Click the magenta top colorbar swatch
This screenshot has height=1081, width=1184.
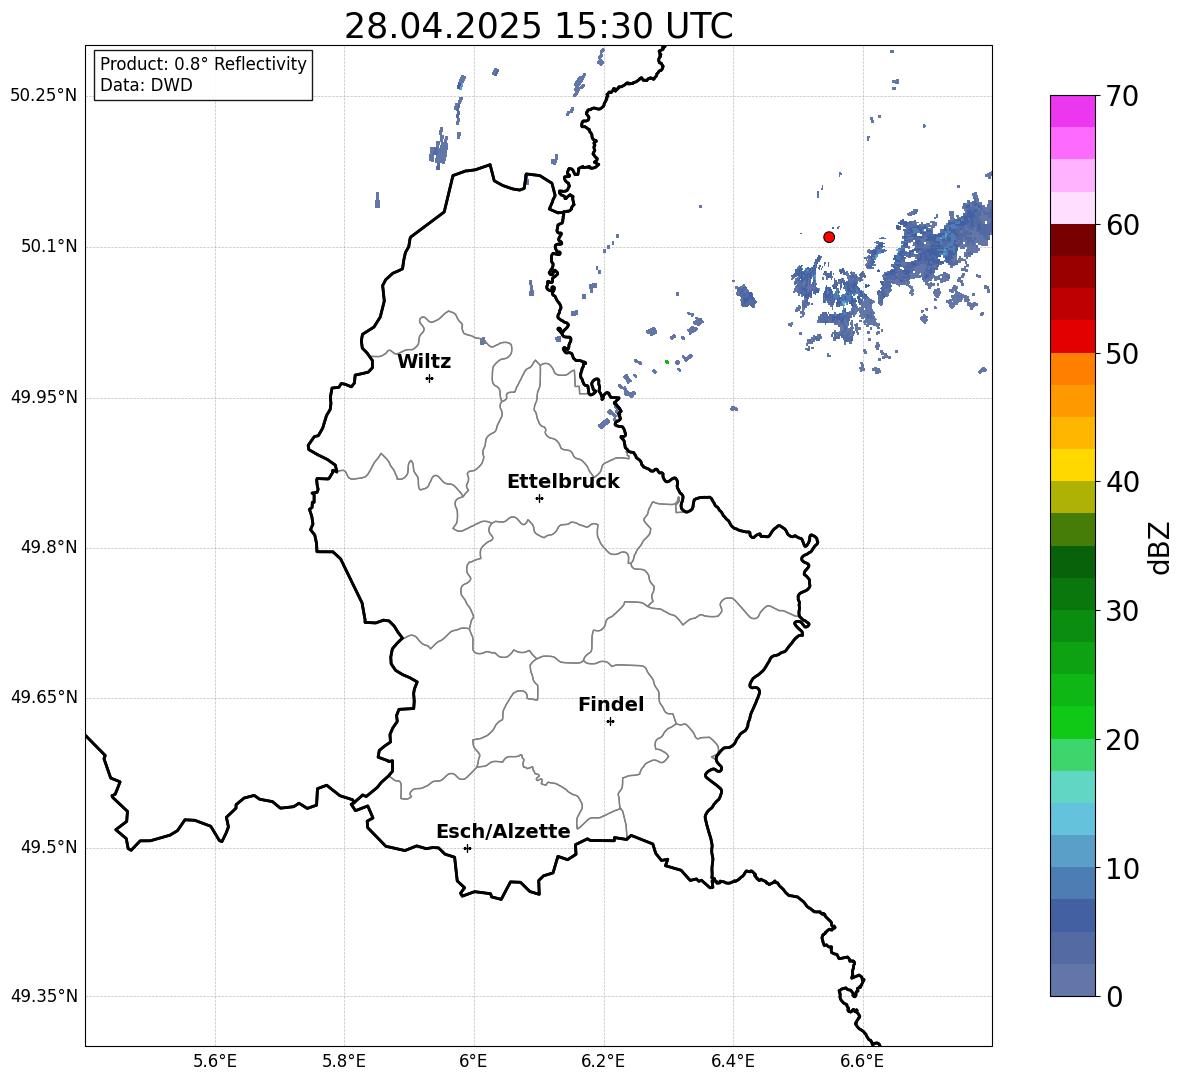coord(1072,111)
